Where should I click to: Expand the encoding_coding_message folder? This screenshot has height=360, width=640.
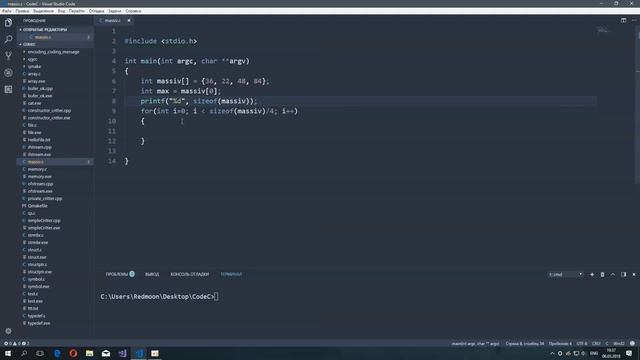[x=53, y=52]
